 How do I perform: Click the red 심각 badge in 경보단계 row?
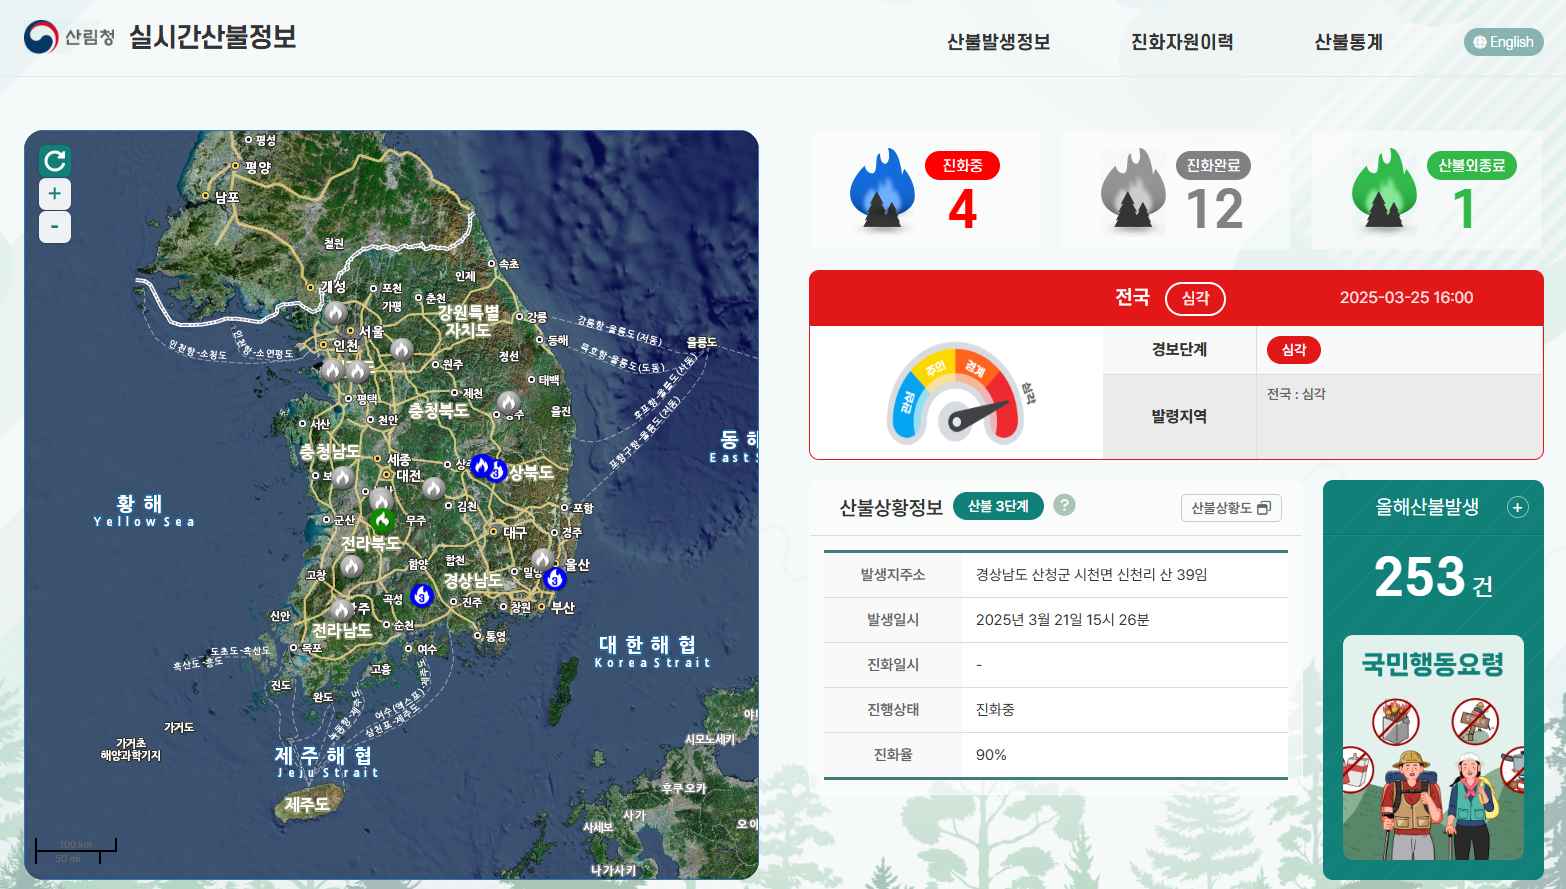point(1294,350)
